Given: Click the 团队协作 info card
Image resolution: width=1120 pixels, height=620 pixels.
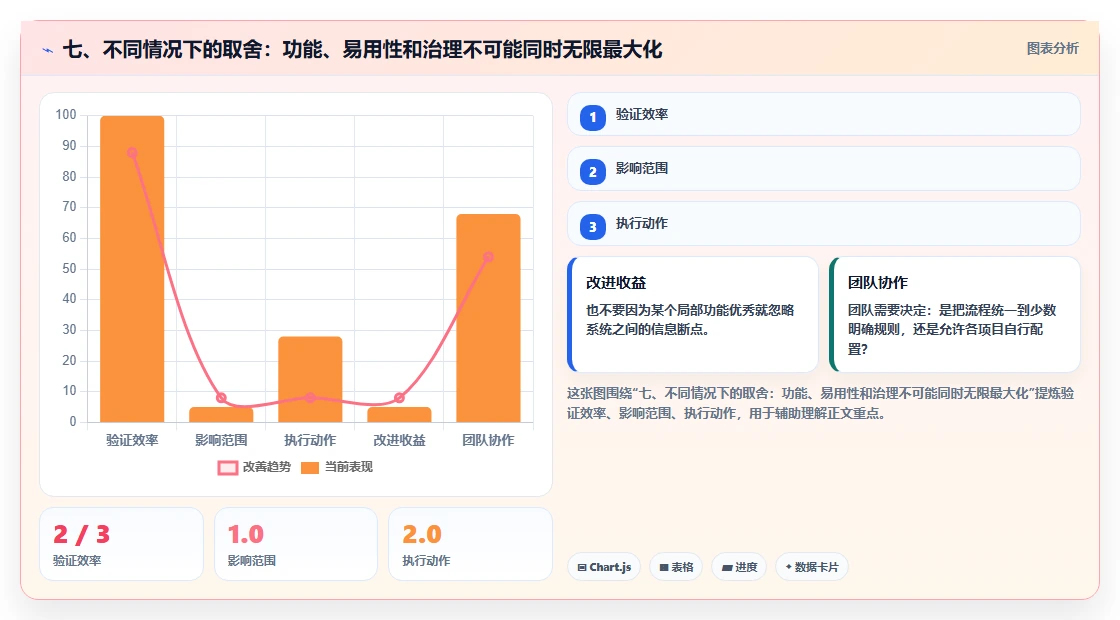Looking at the screenshot, I should pyautogui.click(x=954, y=314).
